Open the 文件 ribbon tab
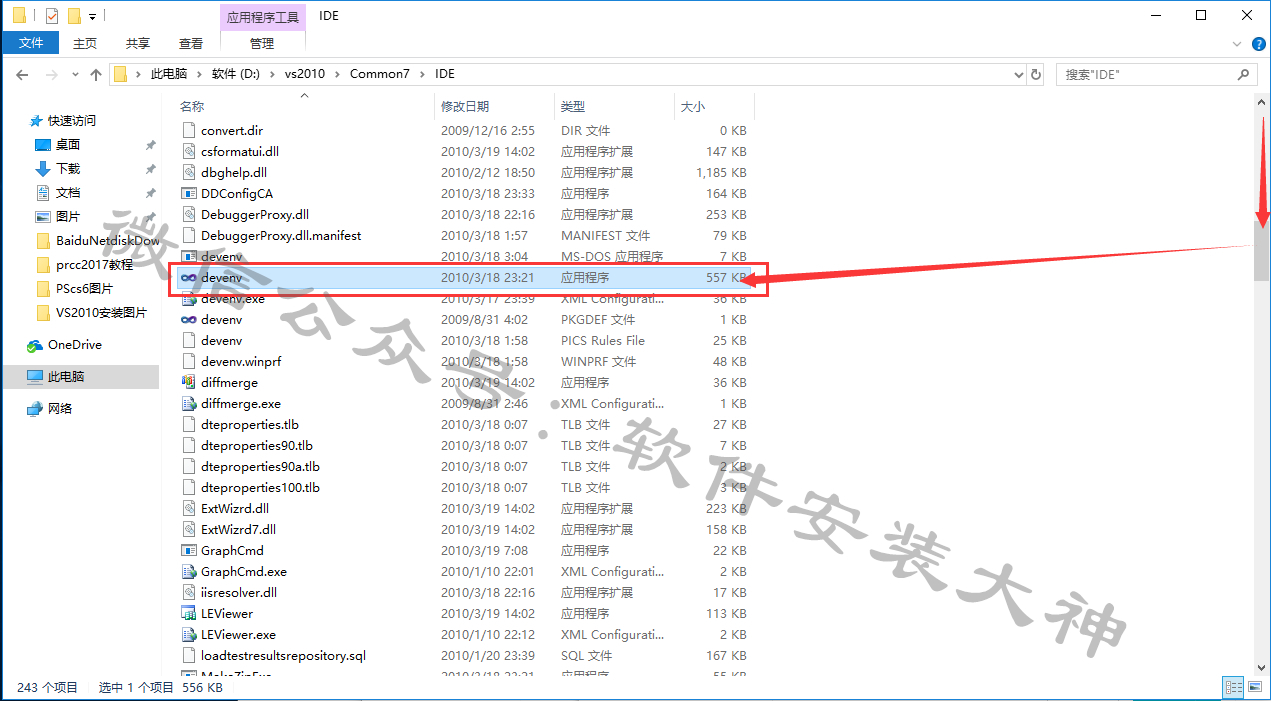Image resolution: width=1271 pixels, height=701 pixels. pos(31,43)
